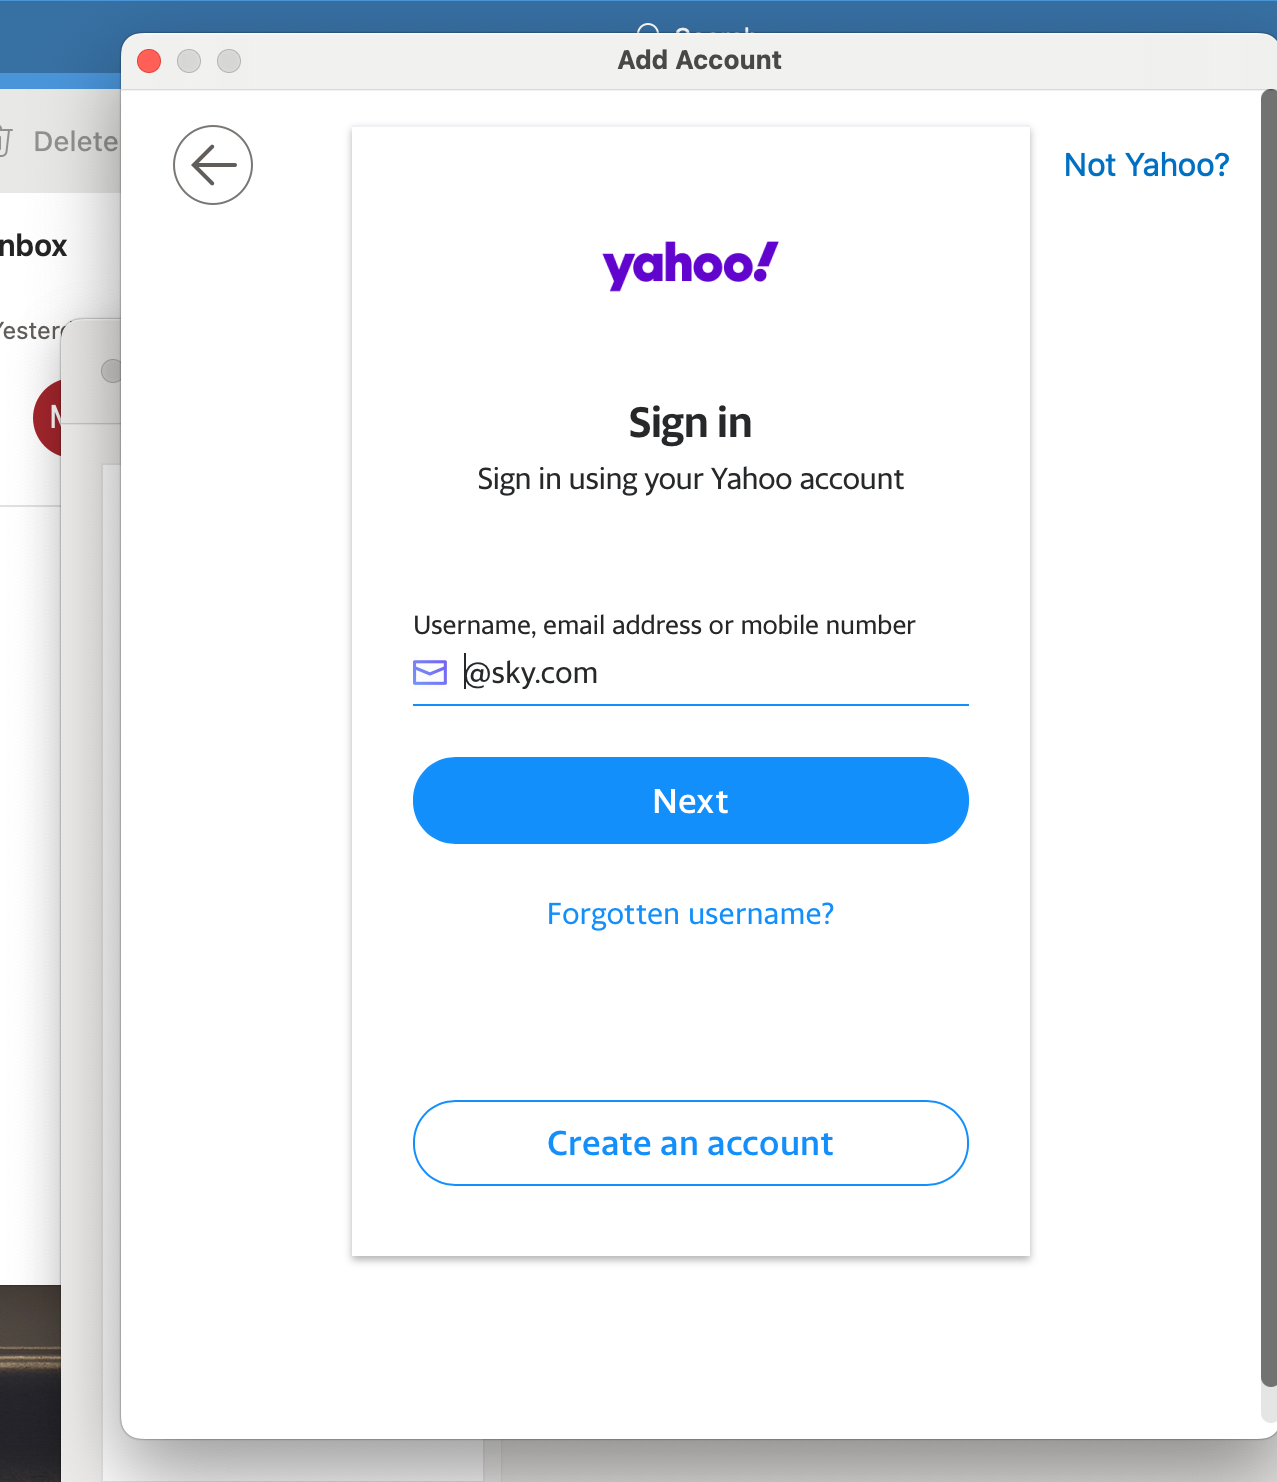This screenshot has width=1277, height=1482.
Task: Open the Forgotten username? link
Action: click(x=690, y=913)
